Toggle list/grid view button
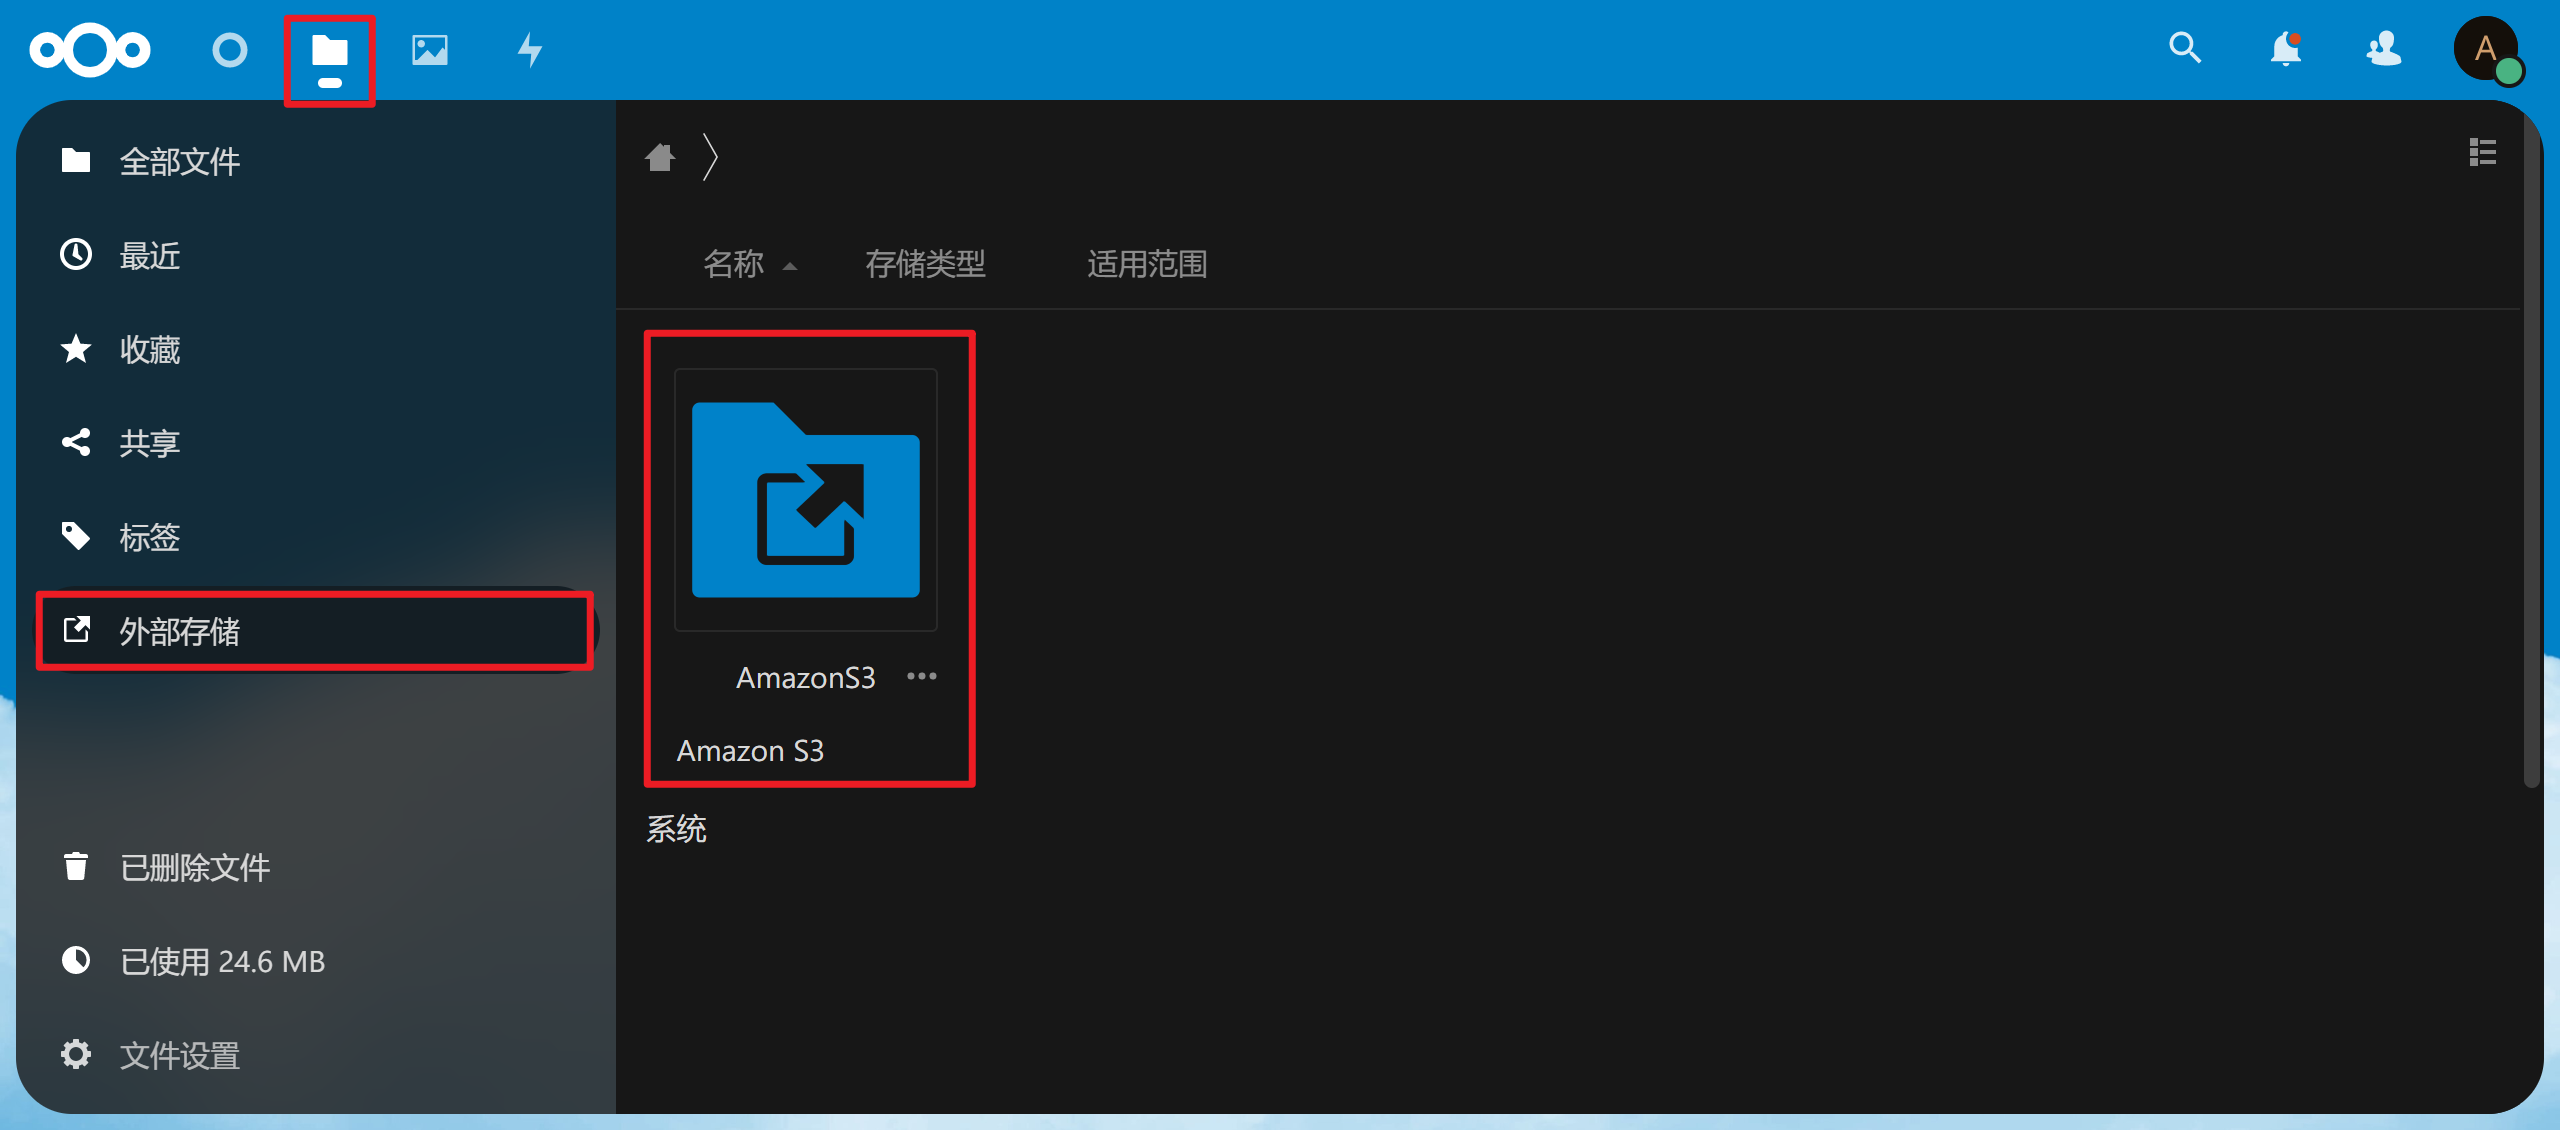The image size is (2560, 1130). (2482, 153)
